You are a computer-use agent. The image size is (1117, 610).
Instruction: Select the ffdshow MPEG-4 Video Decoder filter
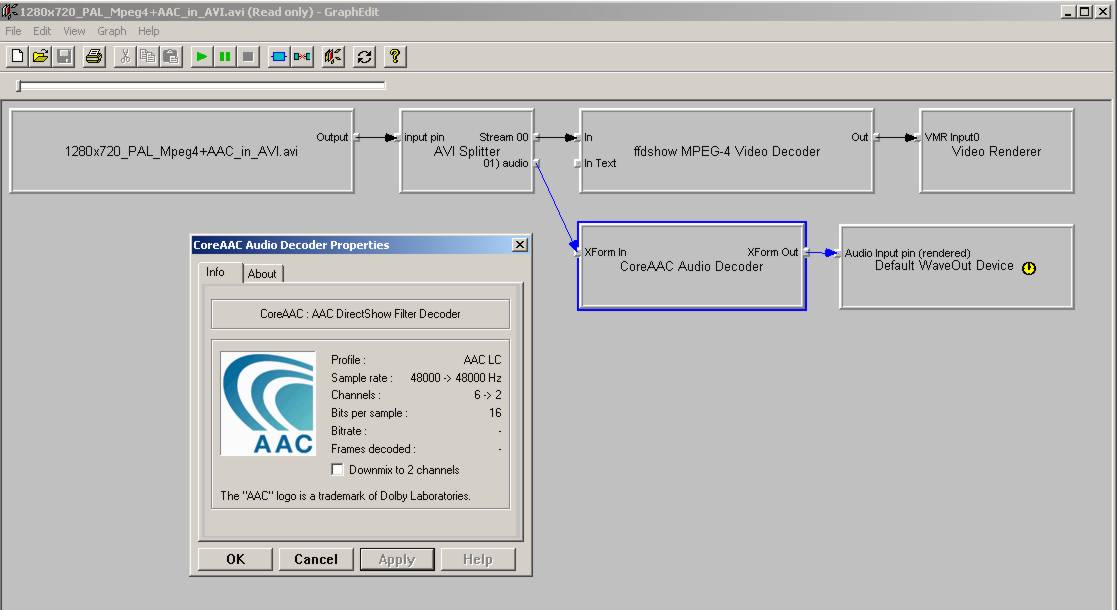(726, 152)
